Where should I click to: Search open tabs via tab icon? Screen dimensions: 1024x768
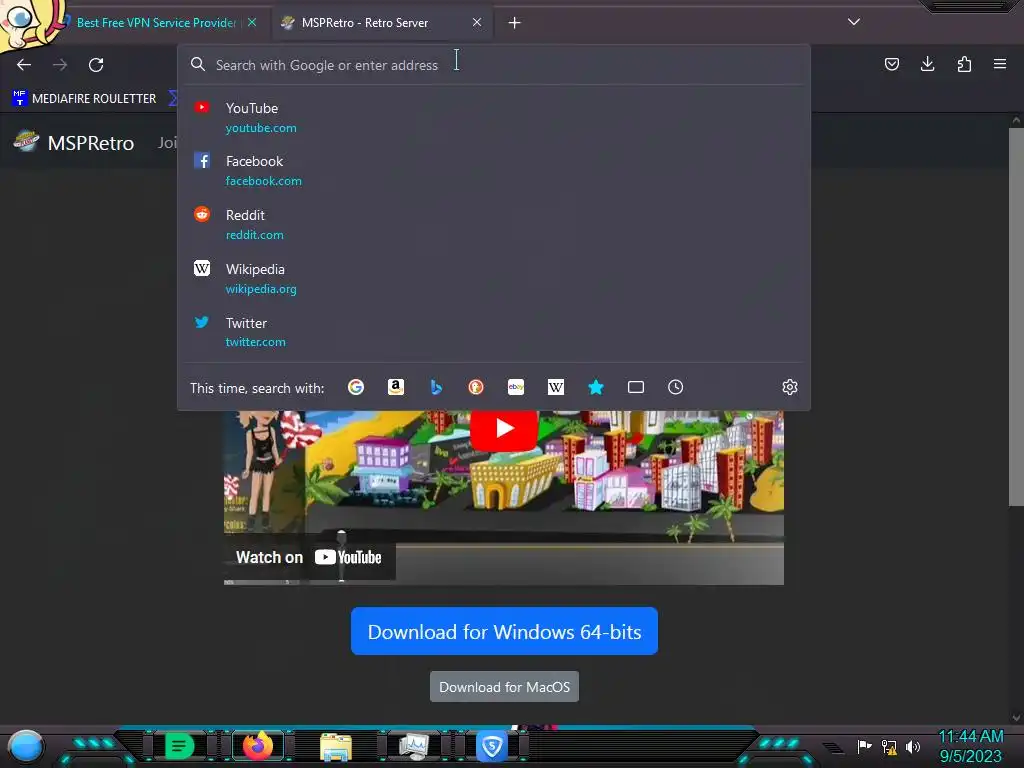click(x=635, y=387)
